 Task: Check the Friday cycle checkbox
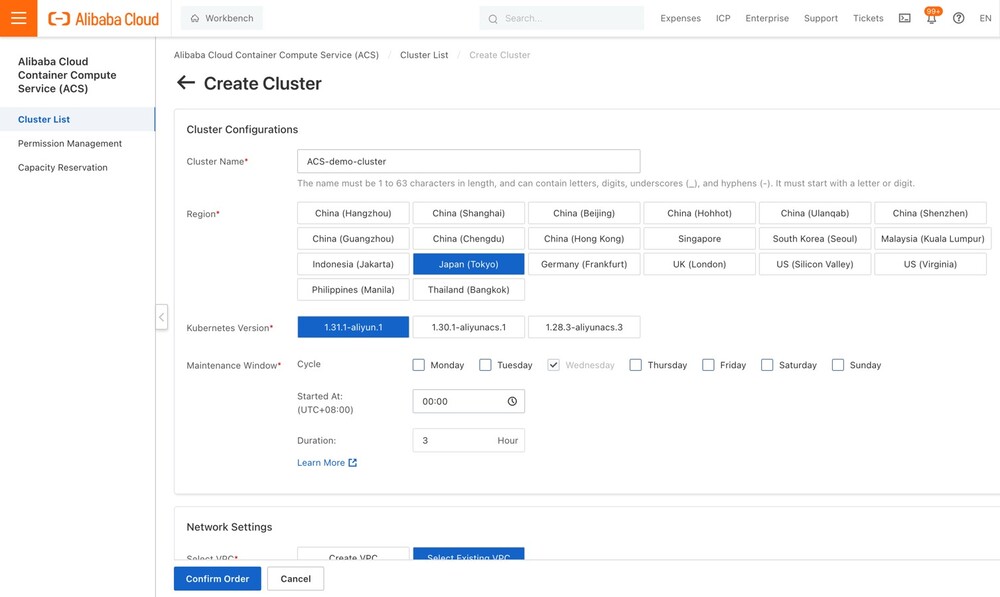708,365
